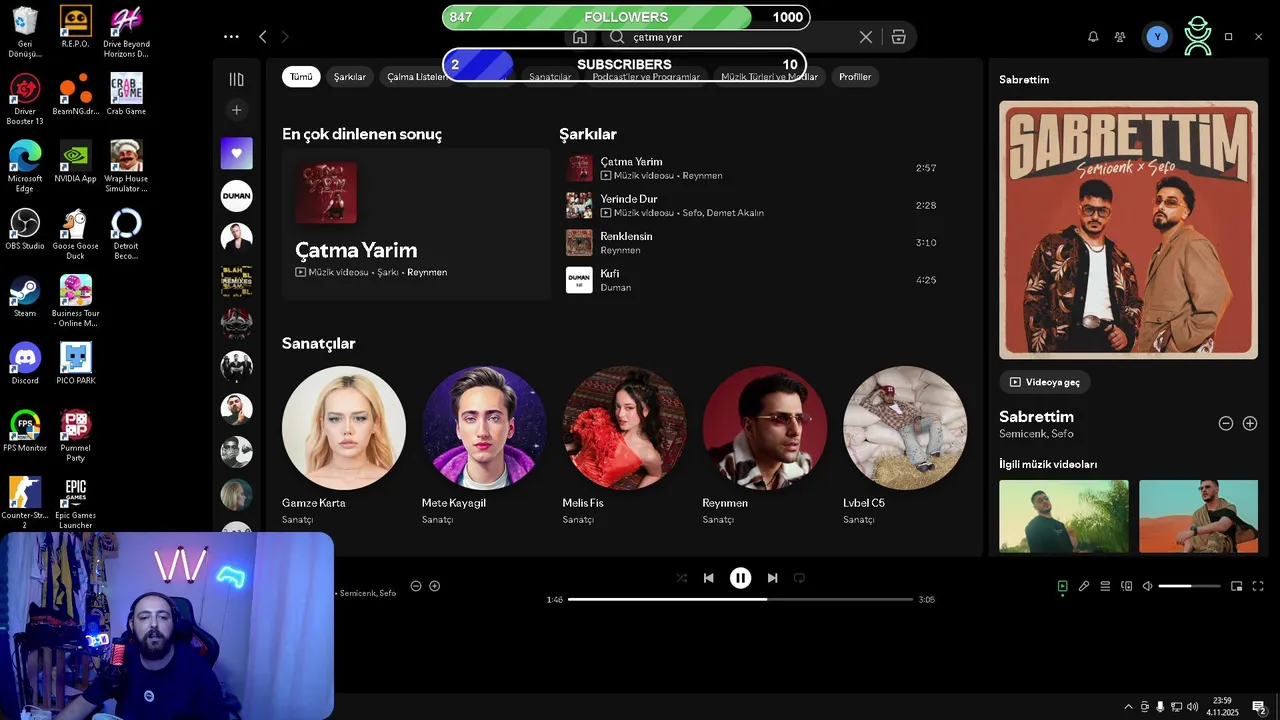The image size is (1280, 720).
Task: Open the Queue icon in player bar
Action: click(1105, 586)
